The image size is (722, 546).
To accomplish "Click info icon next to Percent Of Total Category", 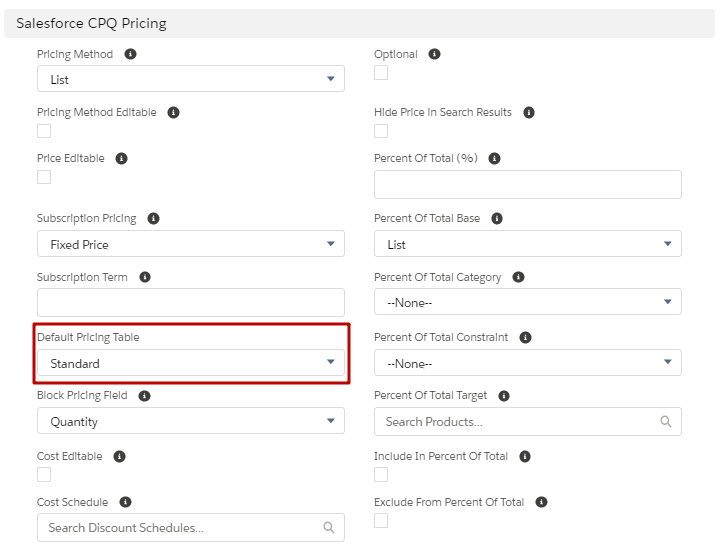I will [x=518, y=277].
